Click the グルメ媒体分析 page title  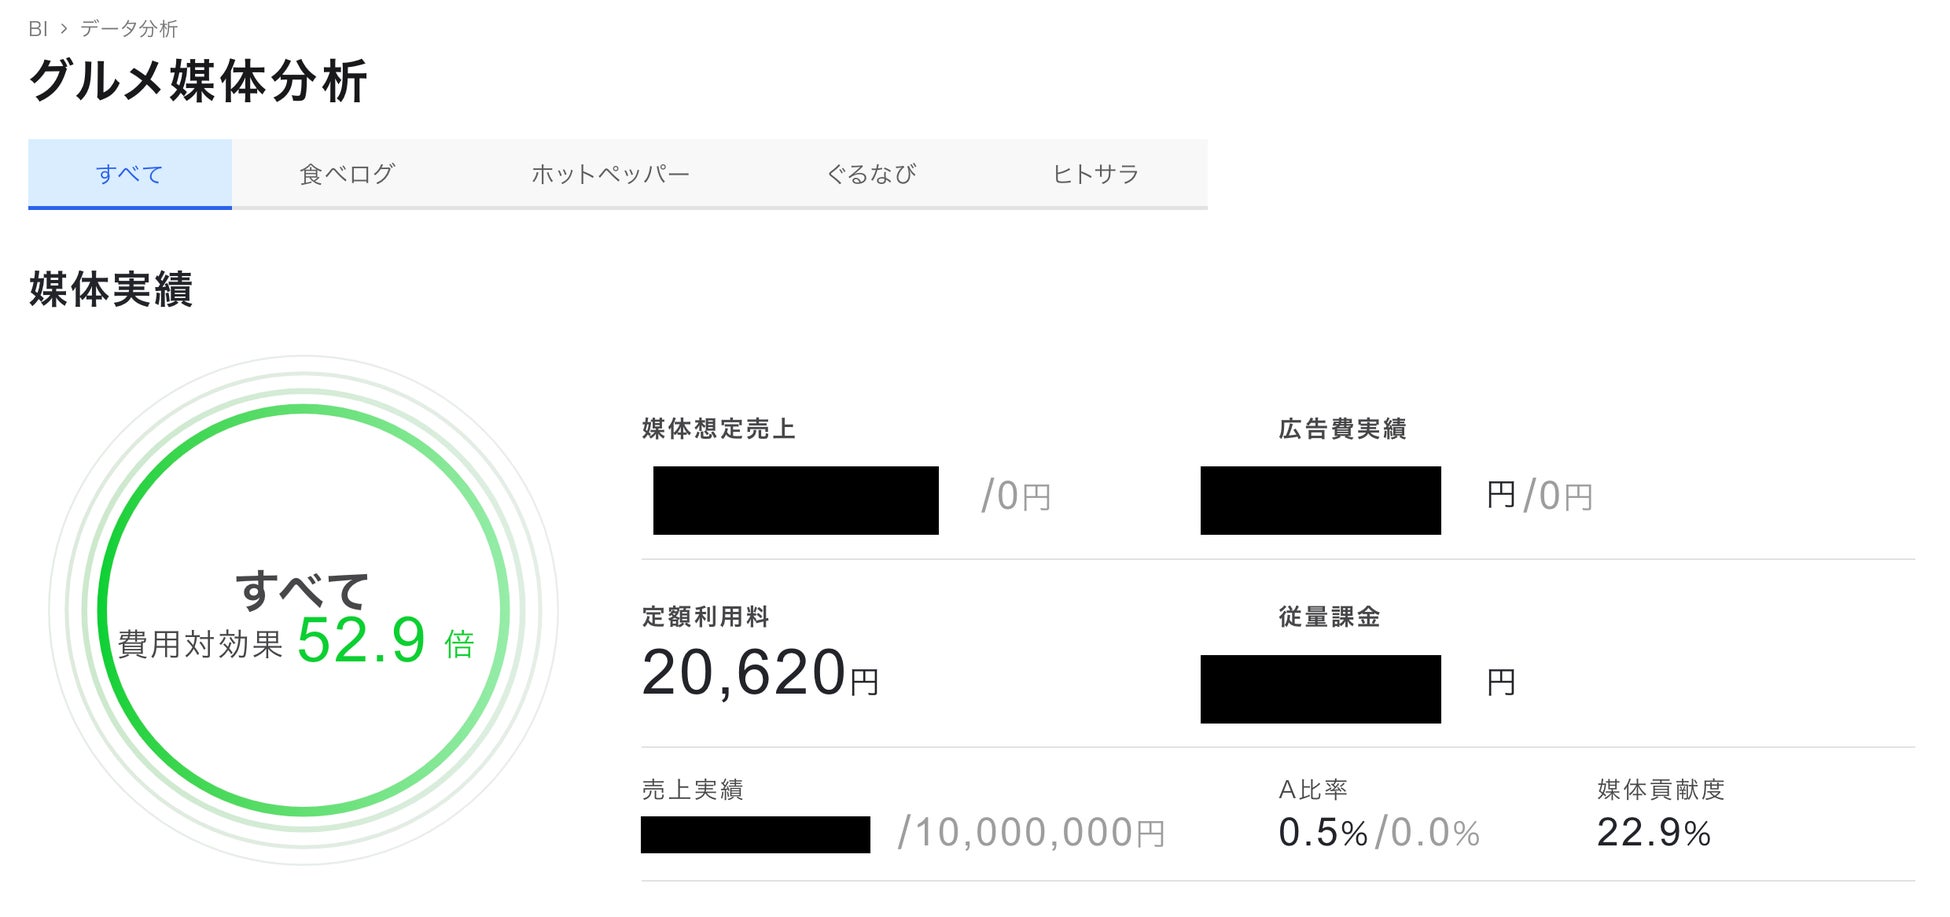pyautogui.click(x=198, y=81)
